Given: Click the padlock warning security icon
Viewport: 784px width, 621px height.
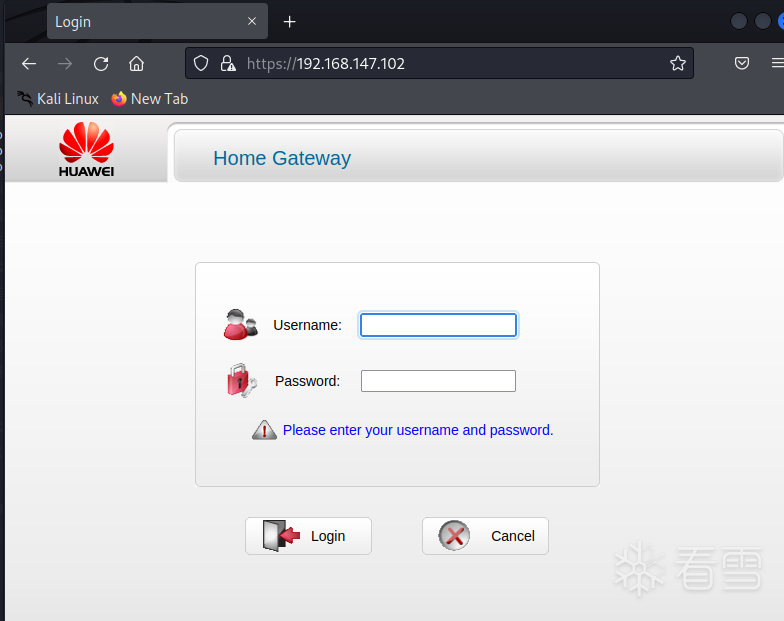Looking at the screenshot, I should (228, 63).
